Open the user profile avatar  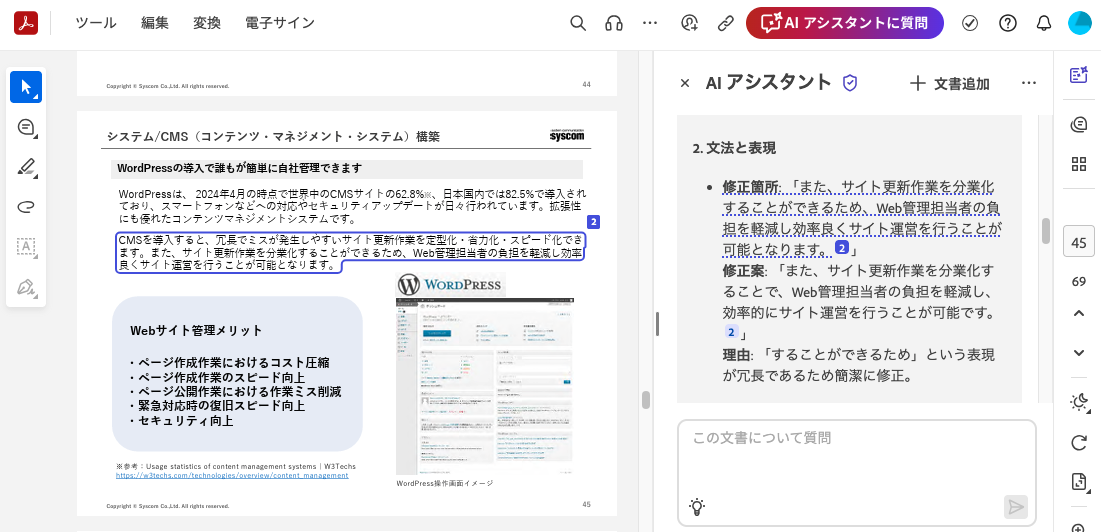(1079, 23)
